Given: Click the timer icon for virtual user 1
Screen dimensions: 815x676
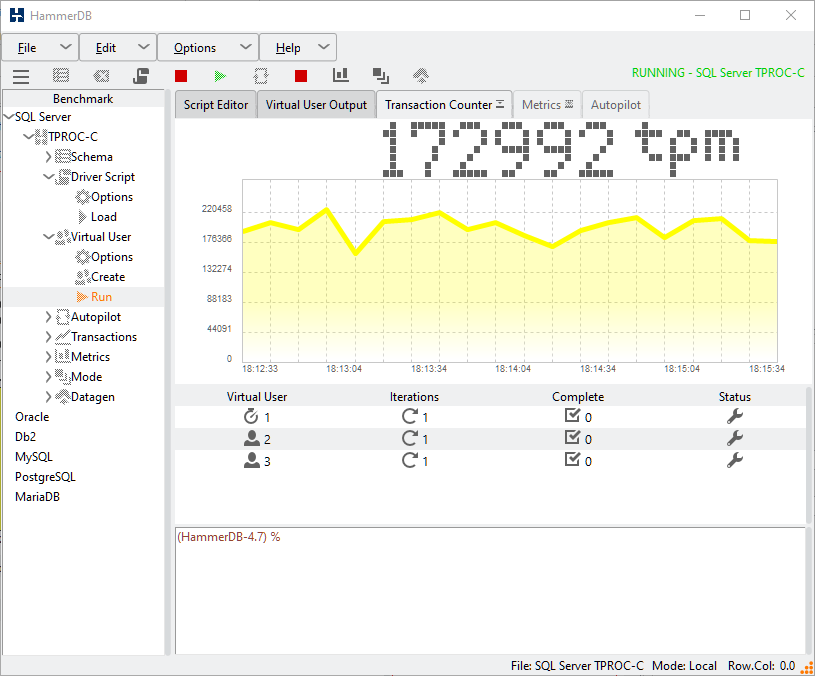Looking at the screenshot, I should click(x=251, y=416).
